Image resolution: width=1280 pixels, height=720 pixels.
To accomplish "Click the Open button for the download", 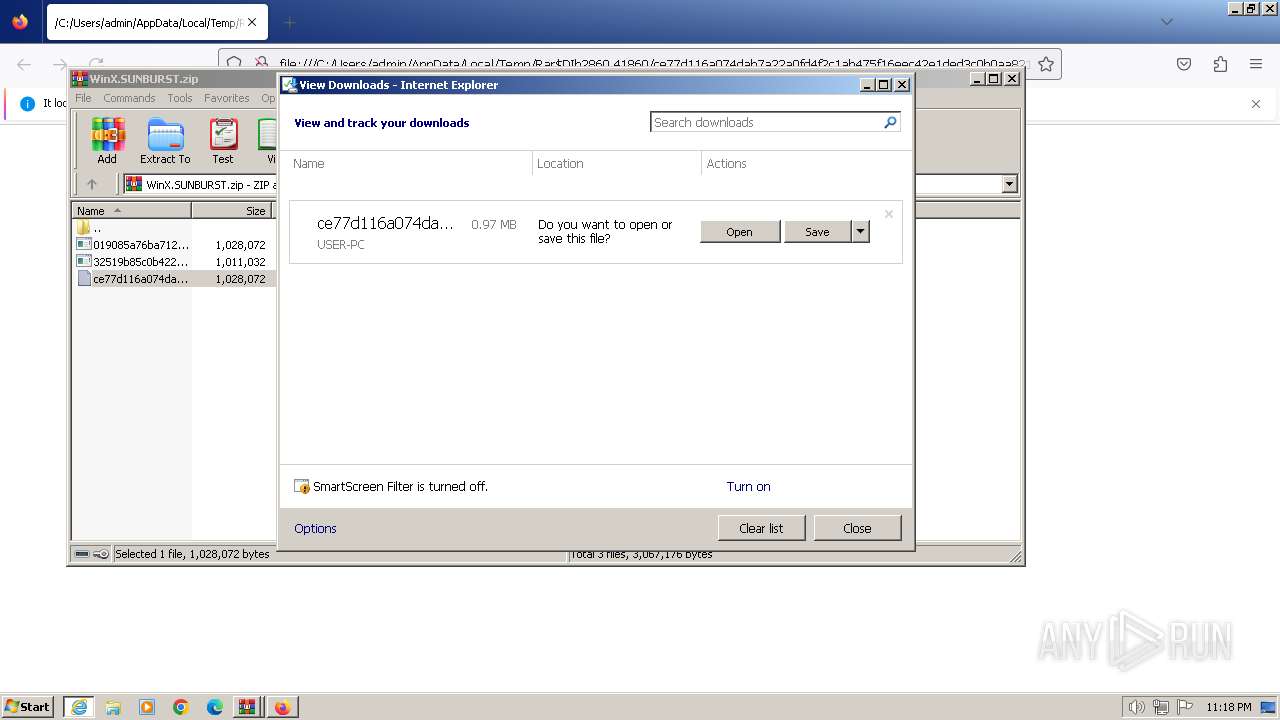I will [740, 232].
